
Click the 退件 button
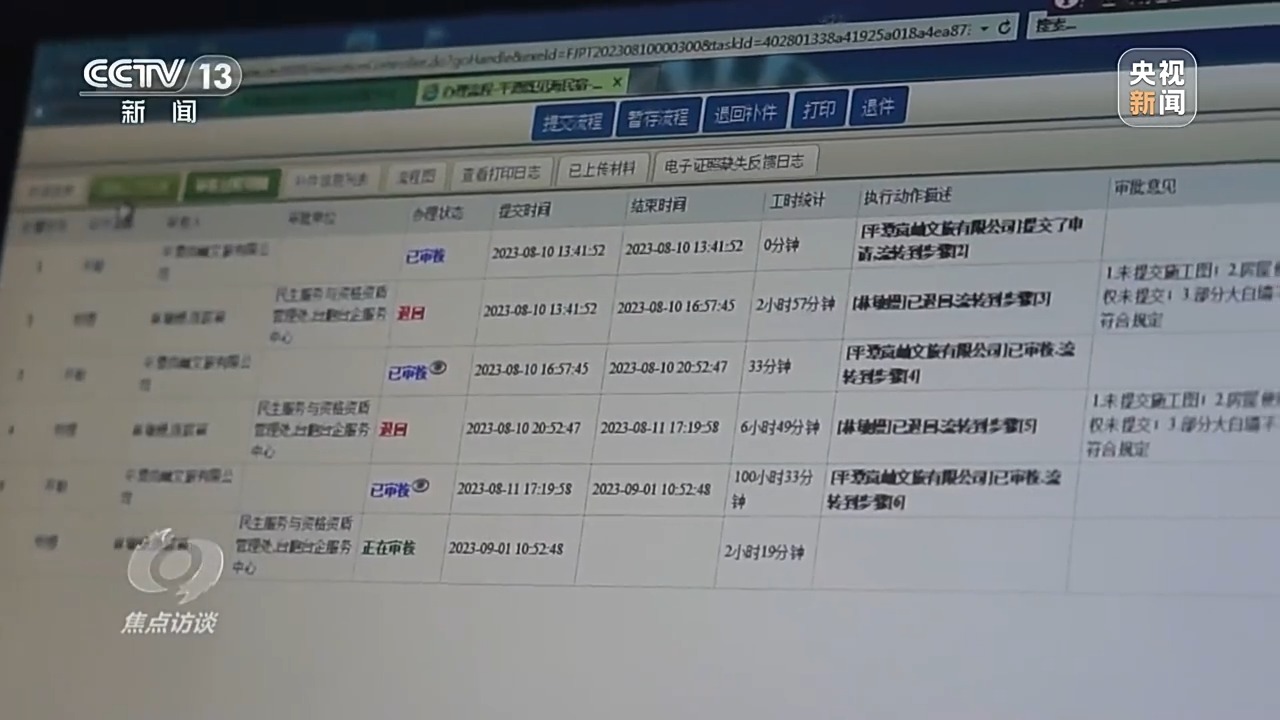click(x=878, y=107)
